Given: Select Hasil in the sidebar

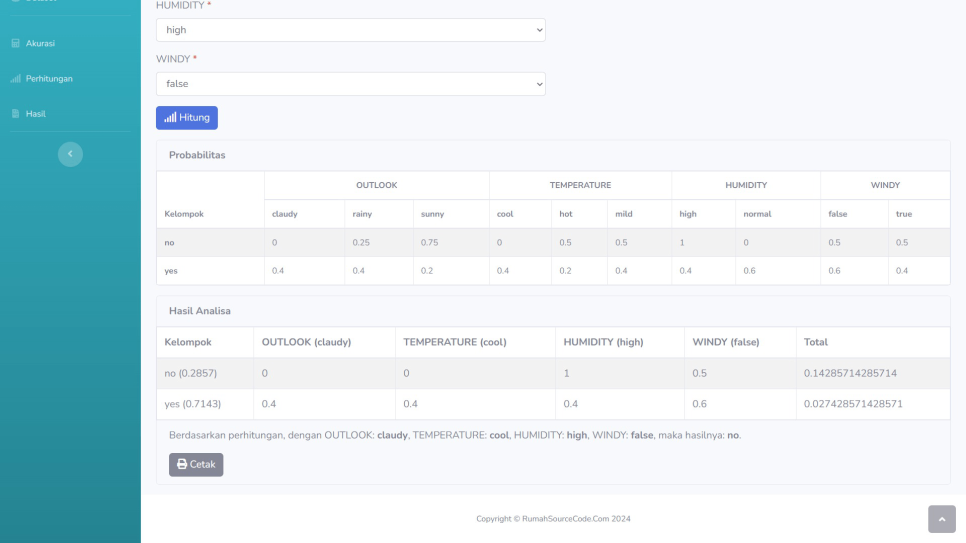Looking at the screenshot, I should click(35, 113).
